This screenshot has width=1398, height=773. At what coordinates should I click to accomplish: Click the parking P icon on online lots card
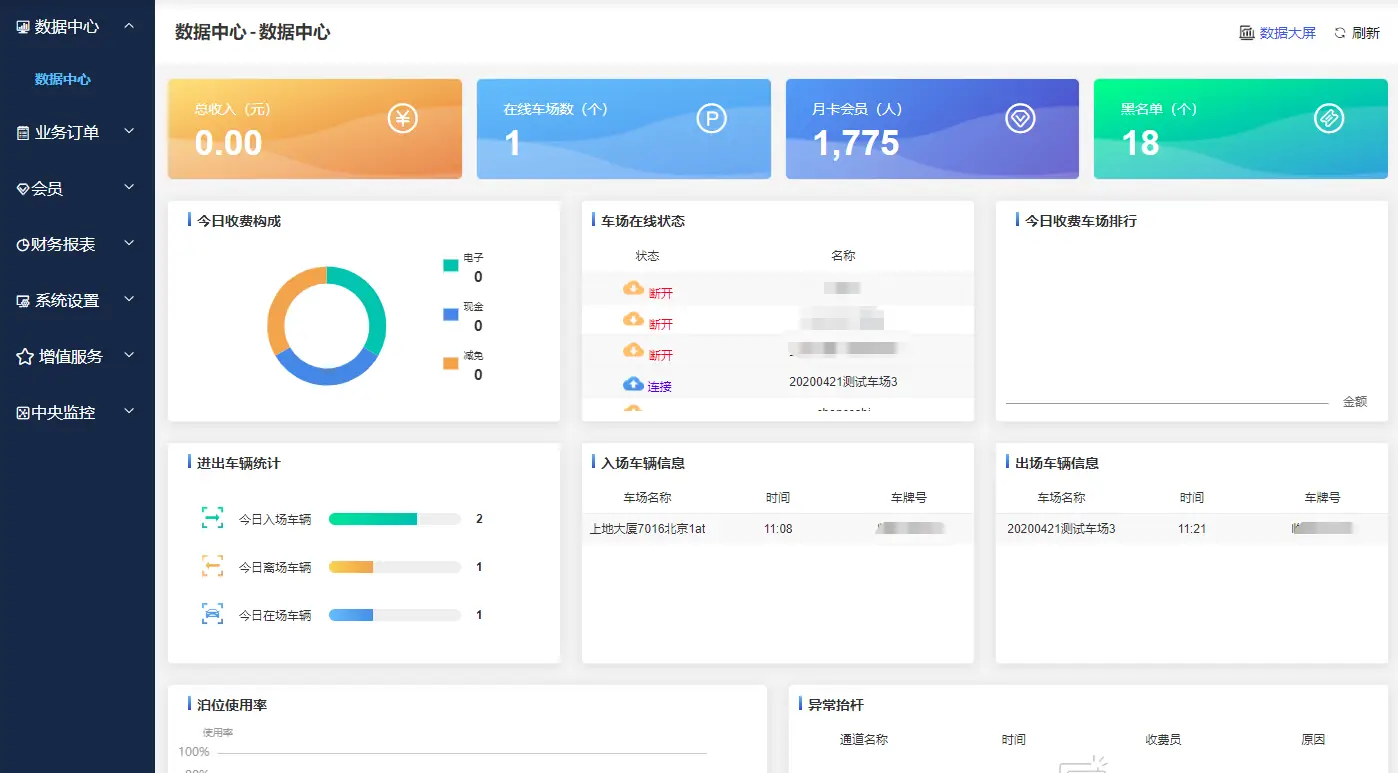(711, 120)
